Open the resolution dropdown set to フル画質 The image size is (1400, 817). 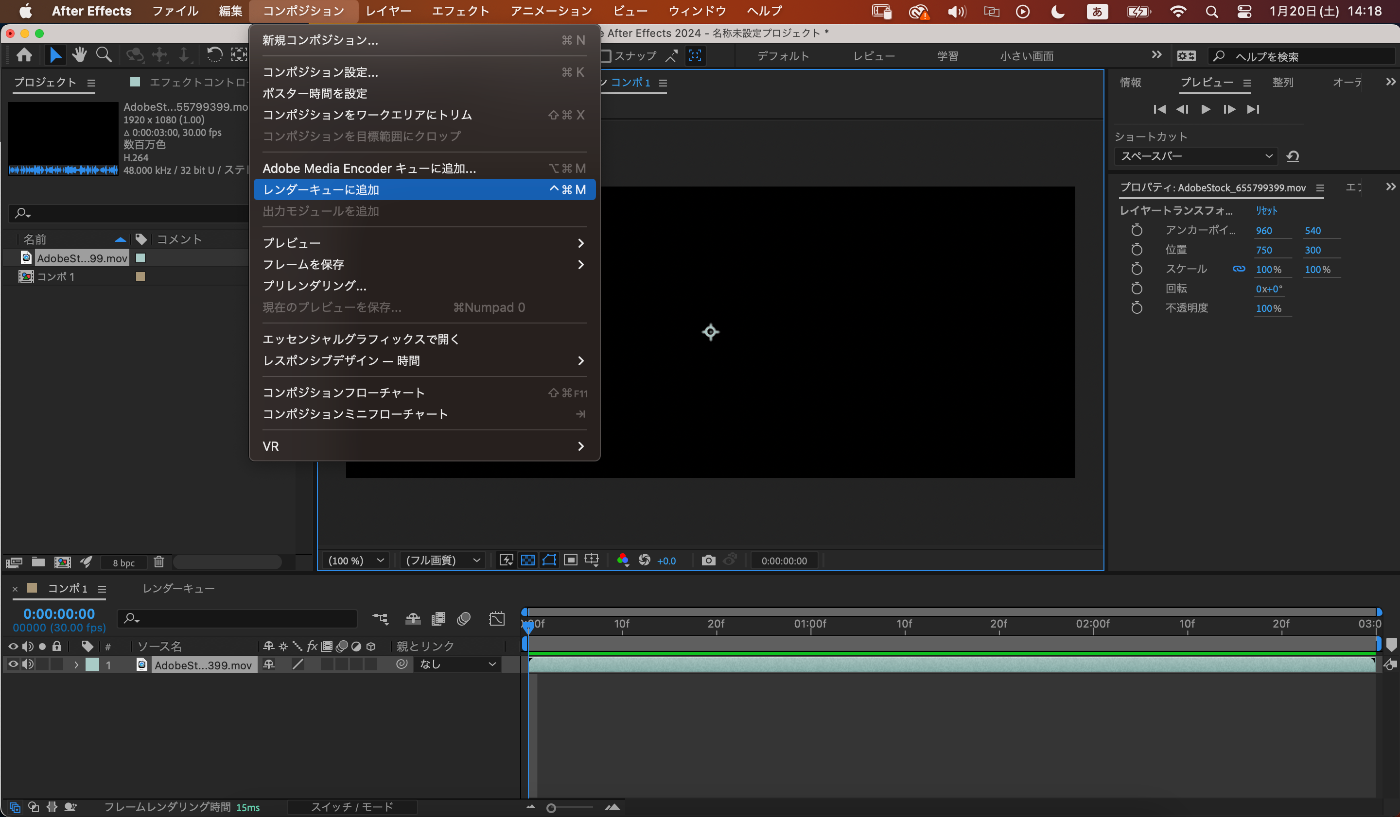click(x=442, y=560)
